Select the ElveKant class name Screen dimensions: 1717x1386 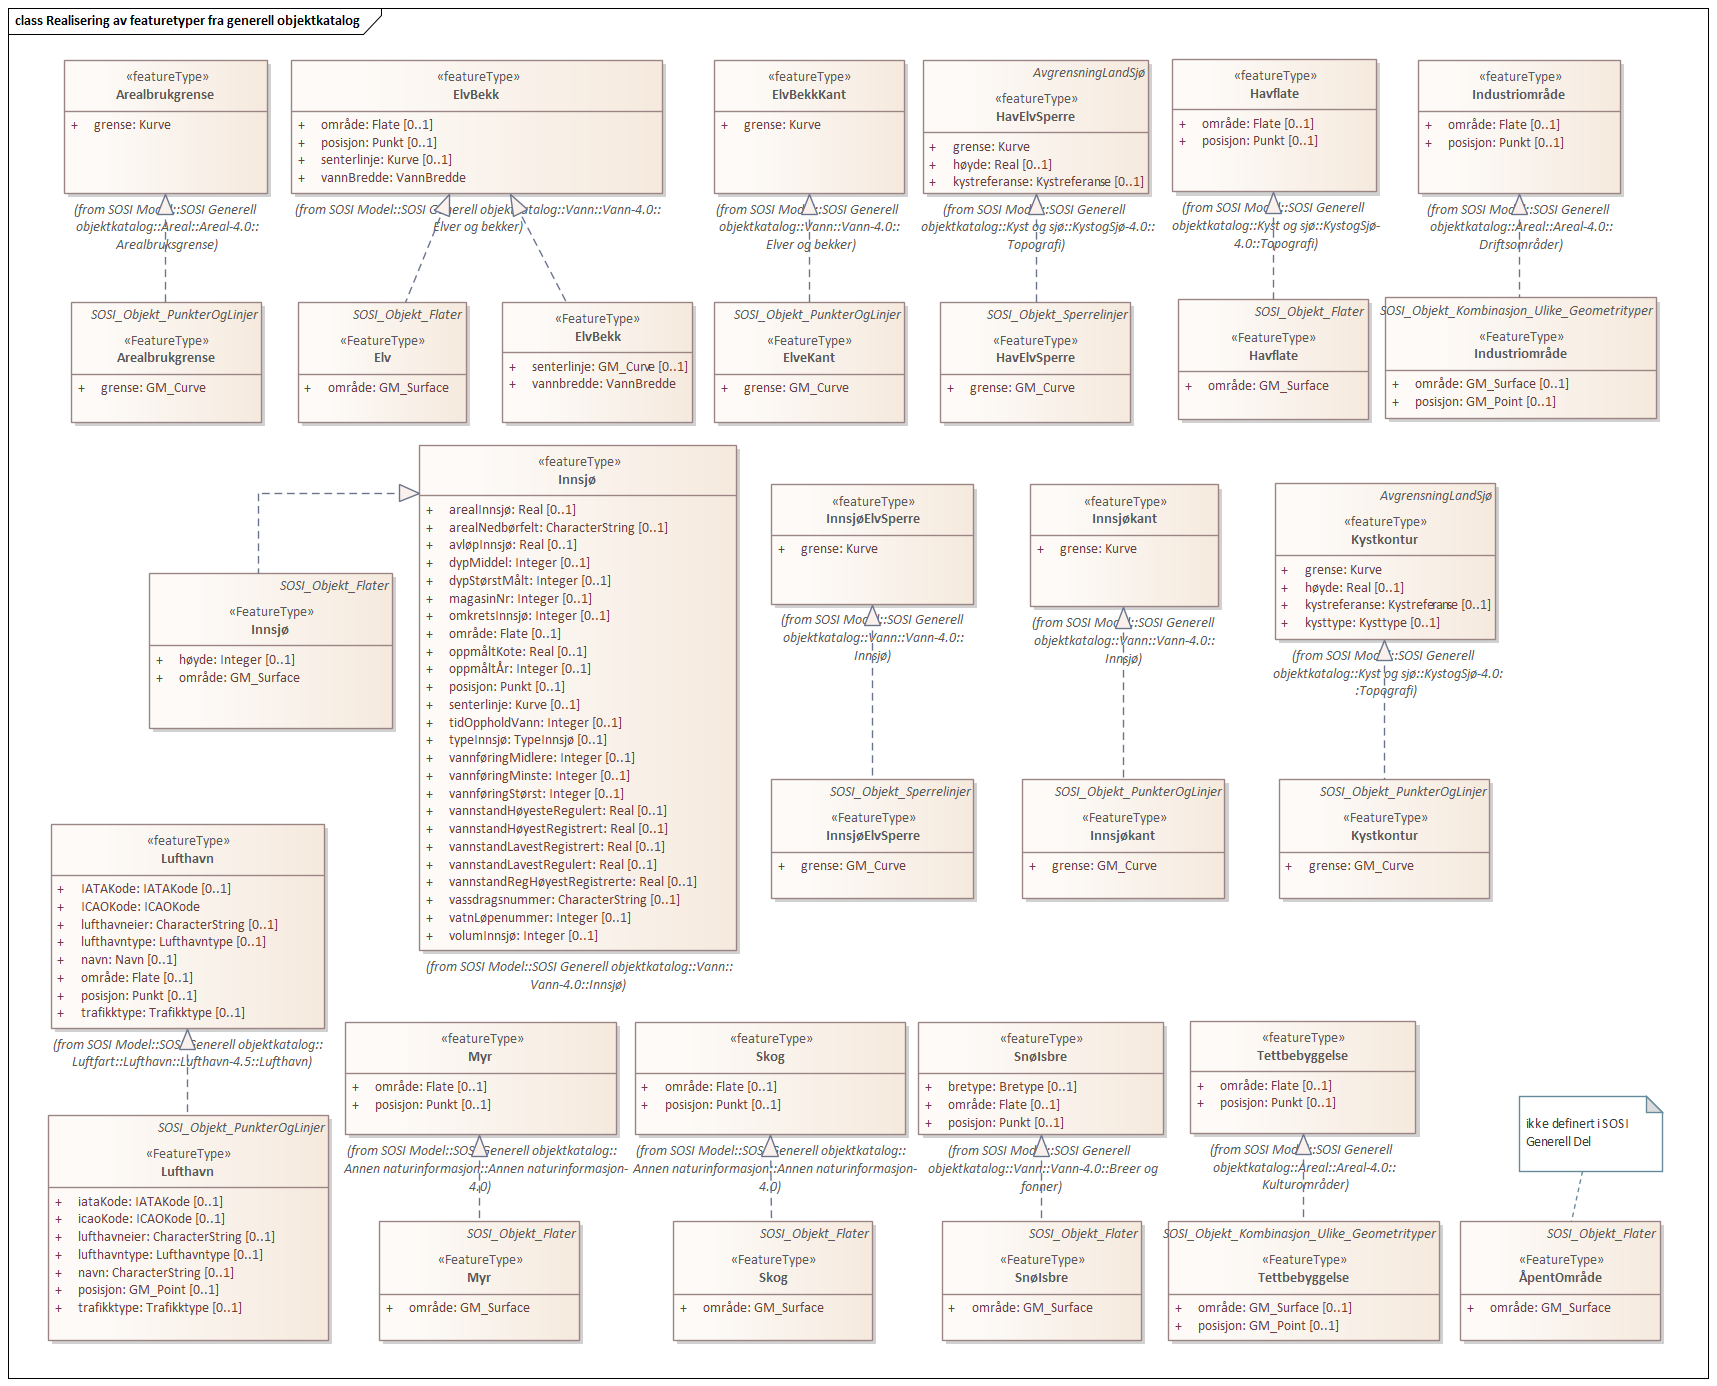click(809, 357)
